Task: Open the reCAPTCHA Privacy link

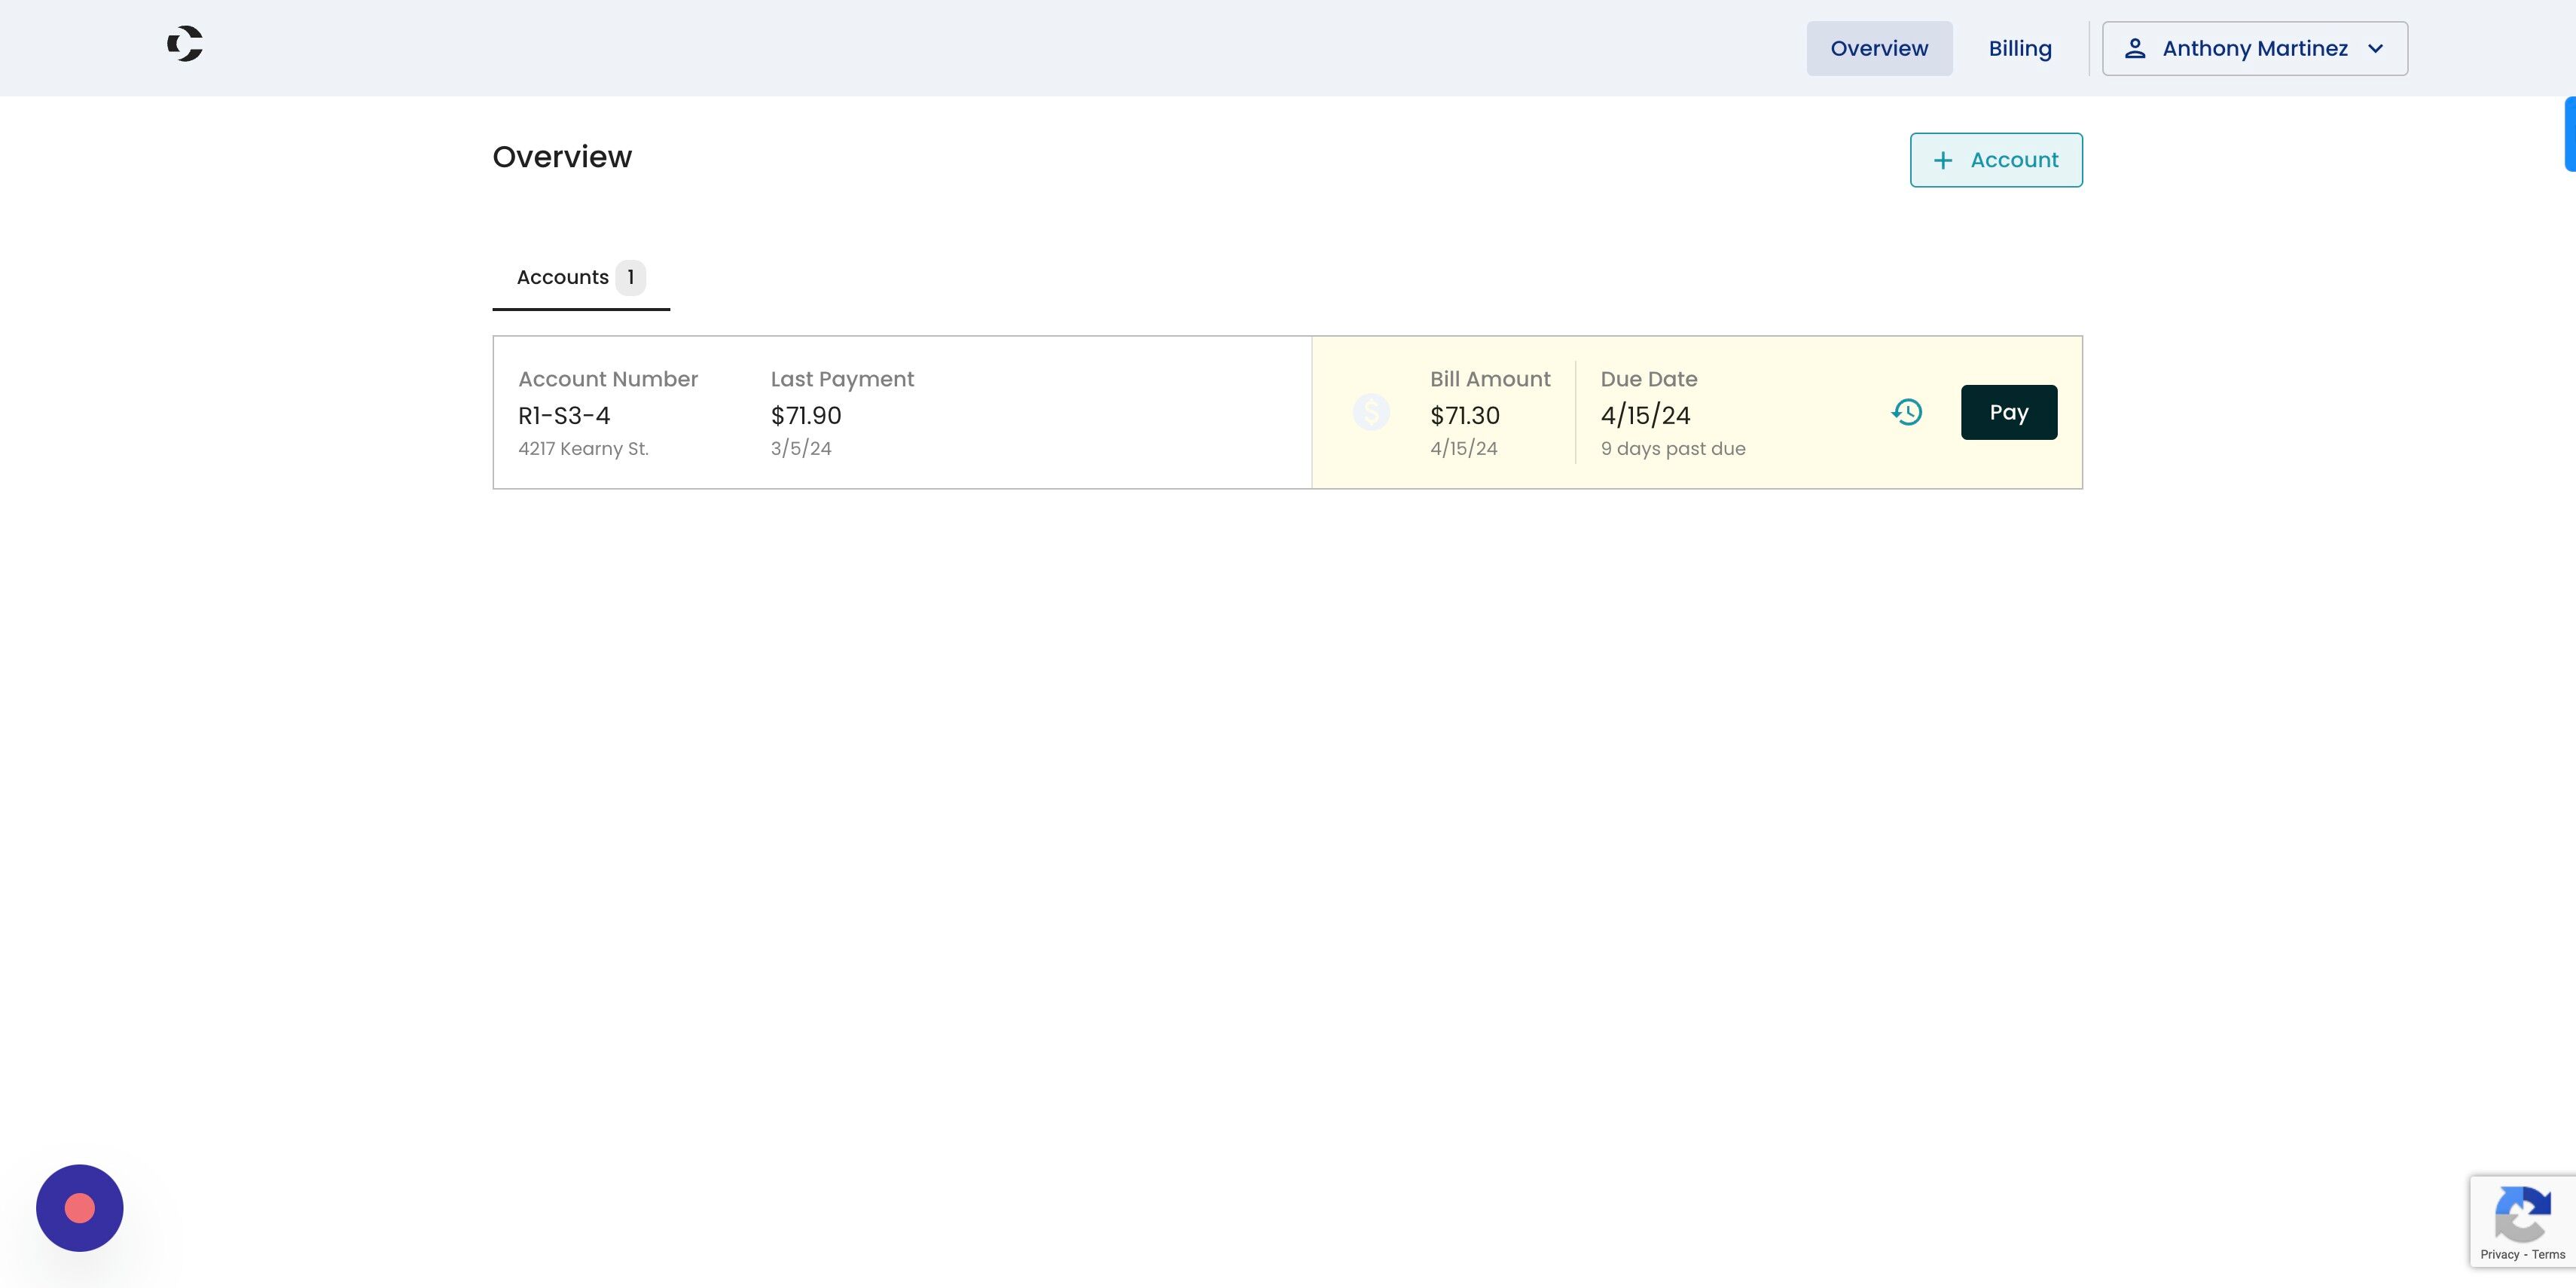Action: coord(2499,1254)
